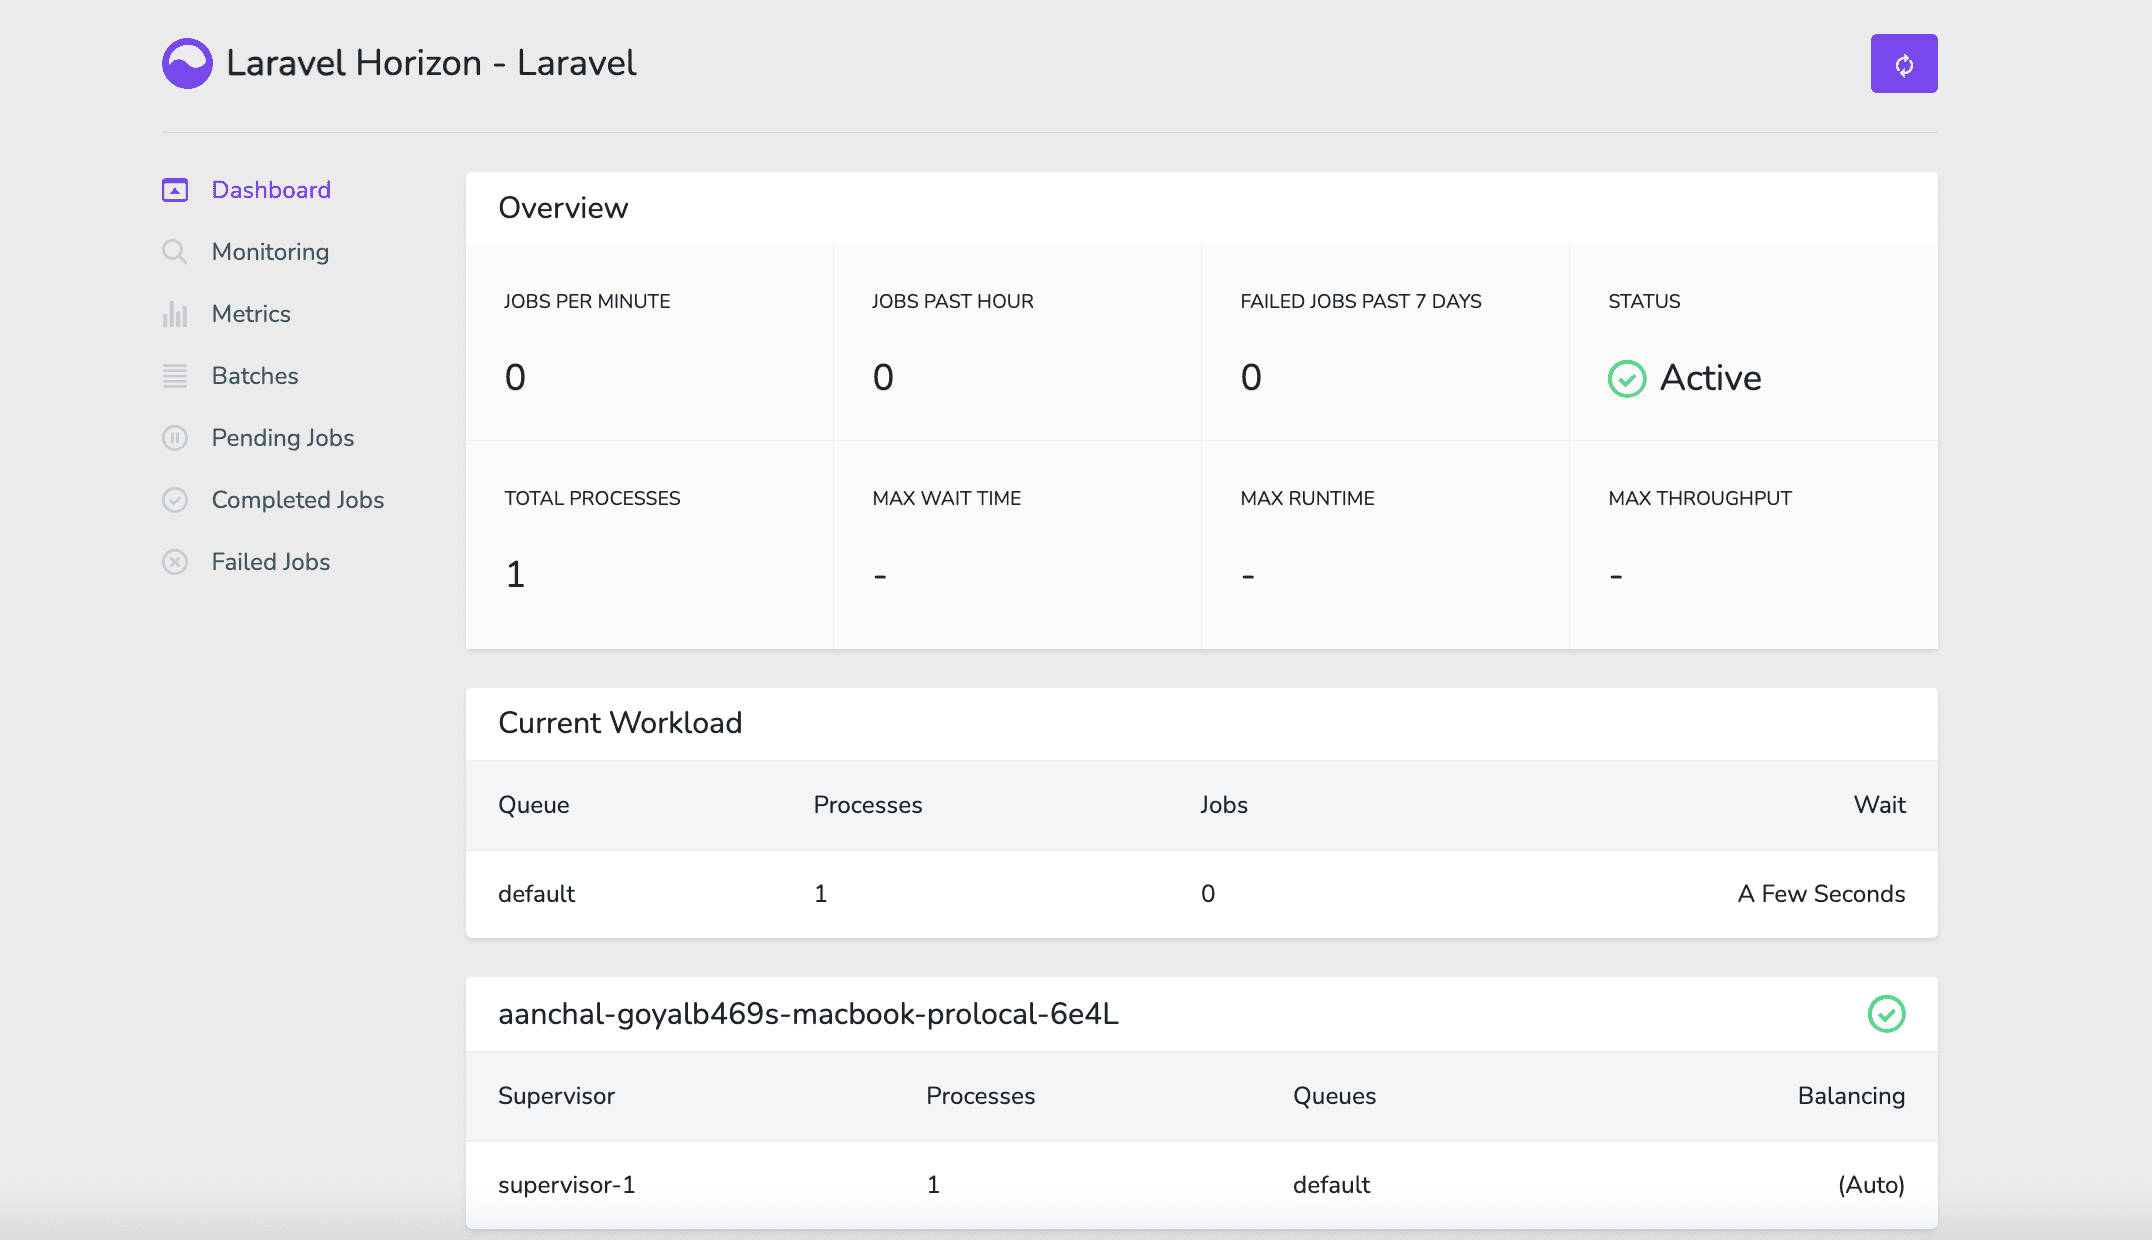
Task: Navigate to Failed Jobs from sidebar
Action: (x=269, y=561)
